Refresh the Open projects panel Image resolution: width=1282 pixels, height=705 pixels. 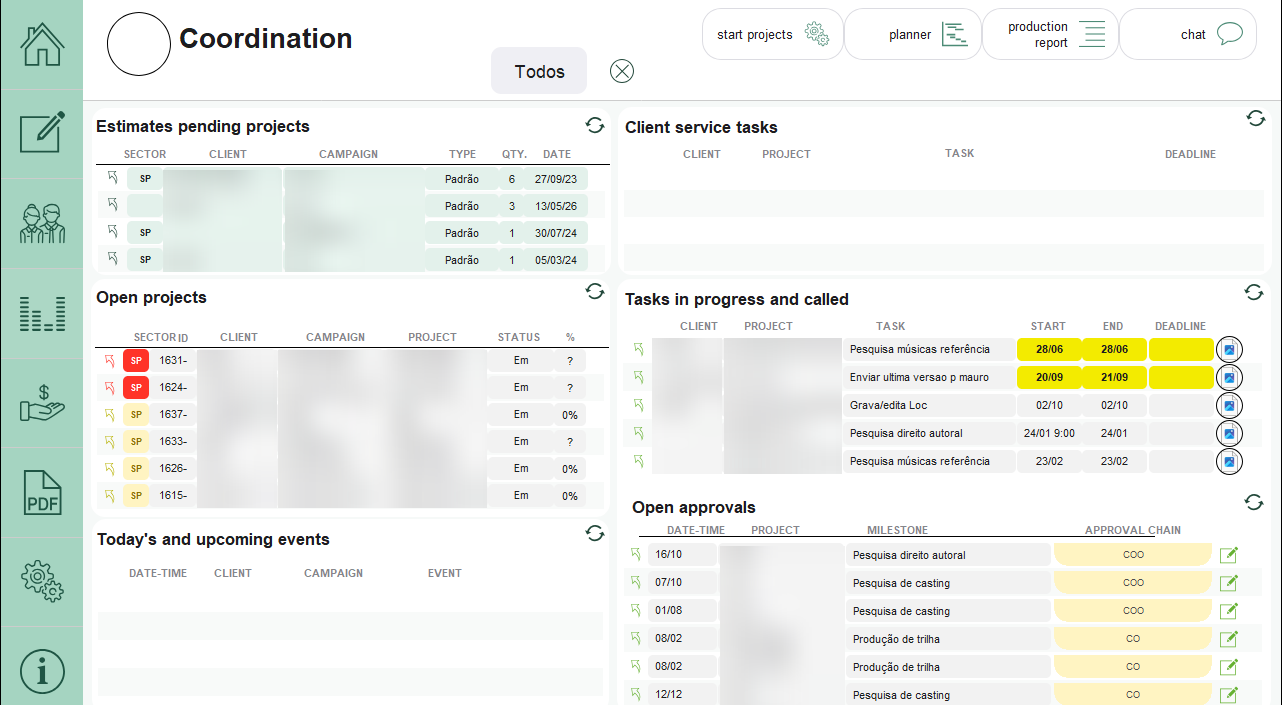point(595,291)
